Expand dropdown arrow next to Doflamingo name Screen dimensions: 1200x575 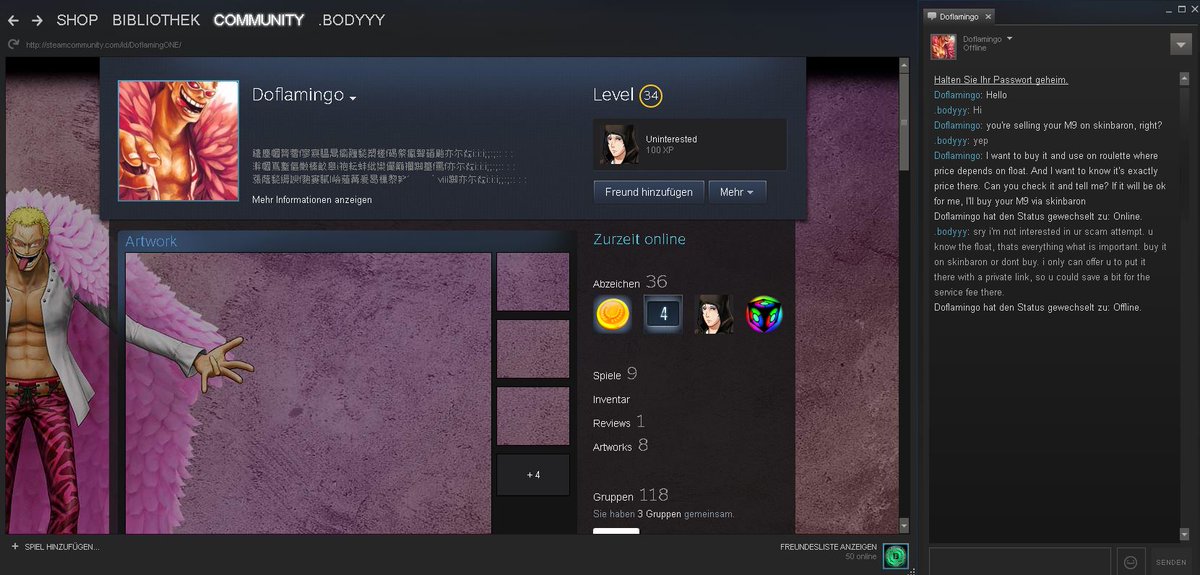[353, 98]
